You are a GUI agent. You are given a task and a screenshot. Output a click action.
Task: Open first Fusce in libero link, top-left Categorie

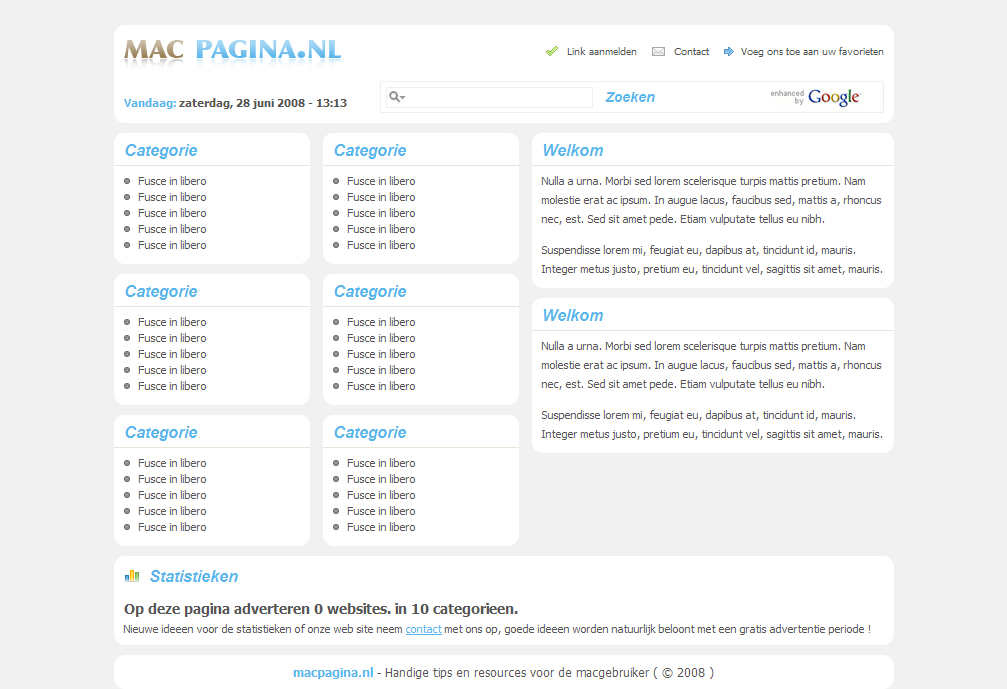click(172, 181)
